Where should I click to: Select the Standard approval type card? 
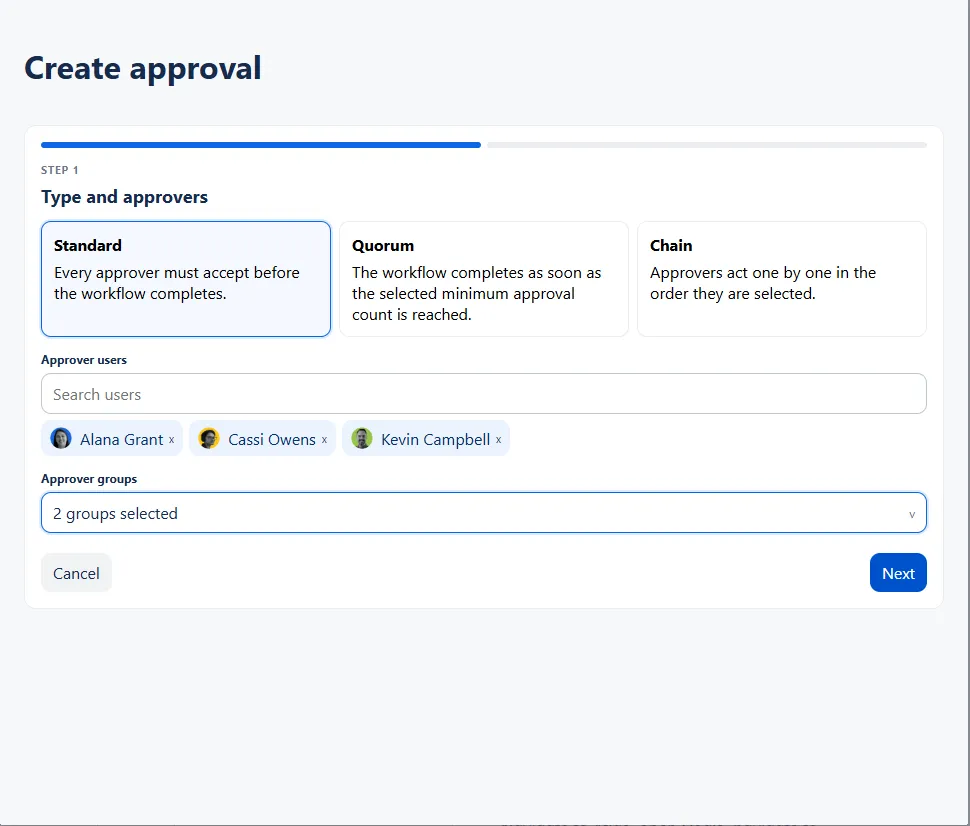coord(186,279)
